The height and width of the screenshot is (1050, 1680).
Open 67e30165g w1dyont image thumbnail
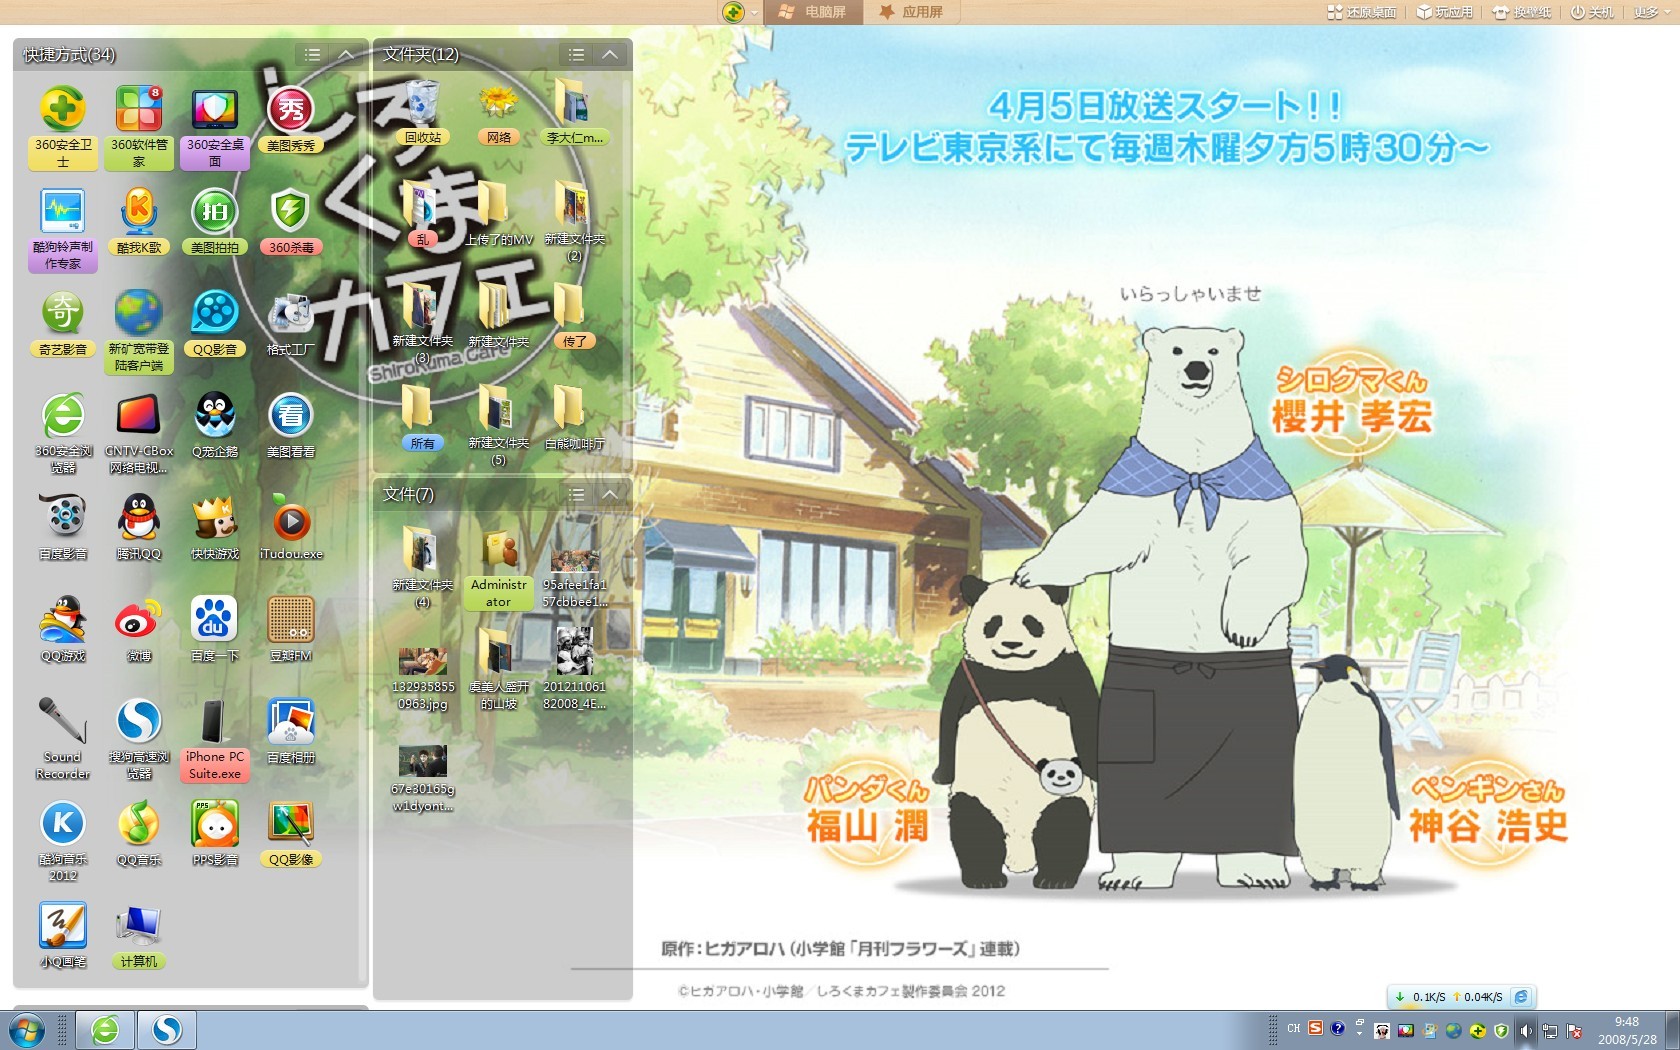click(422, 778)
